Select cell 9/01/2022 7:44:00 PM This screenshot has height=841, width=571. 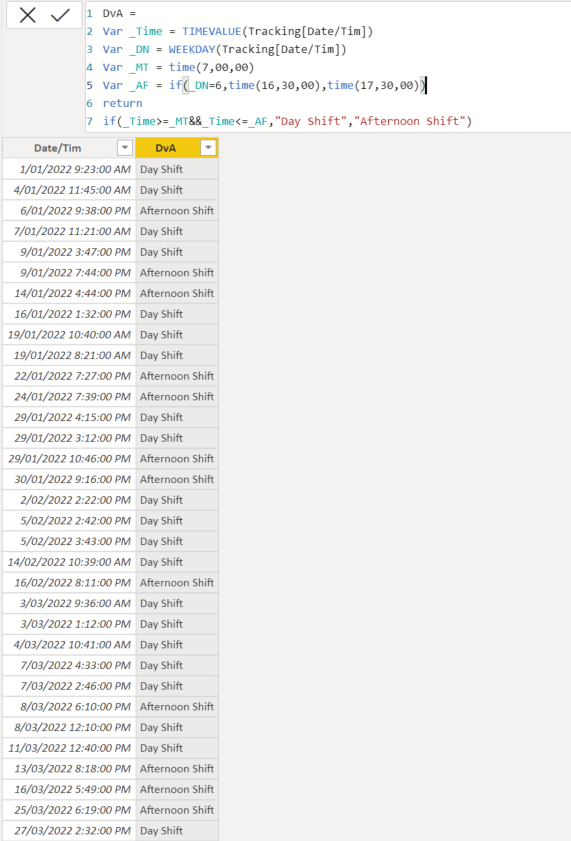[x=69, y=272]
